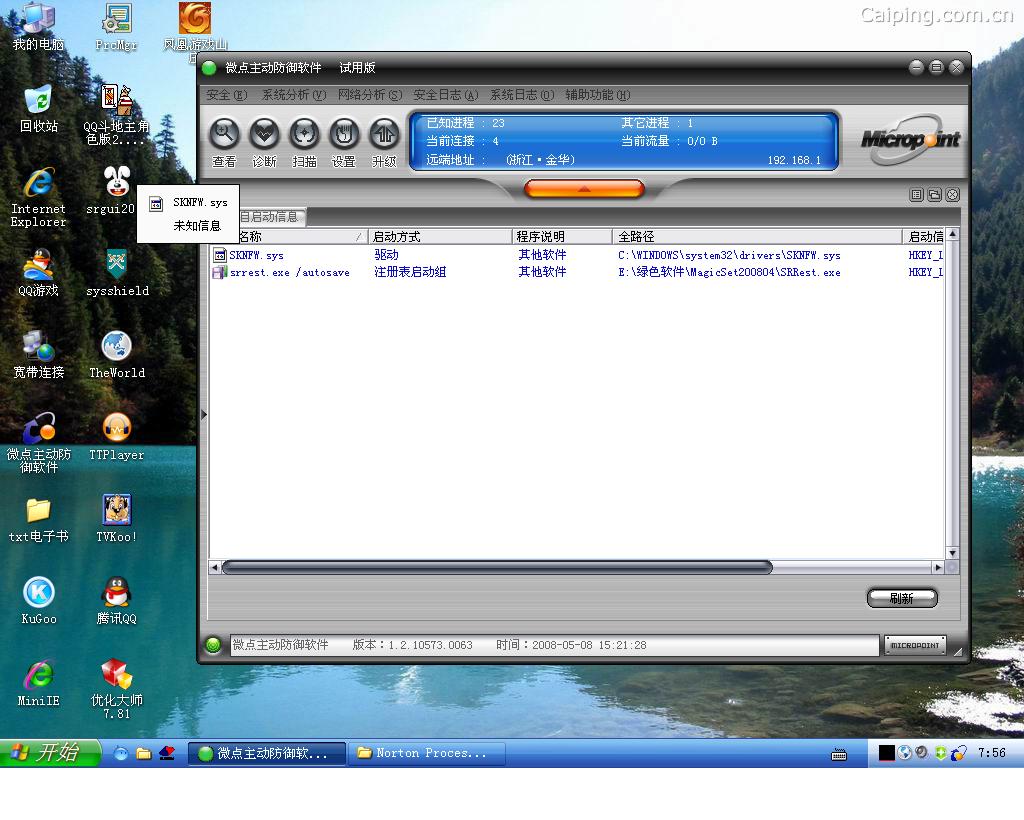Open the 系统日志 menu
Viewport: 1024px width, 820px height.
(x=522, y=95)
